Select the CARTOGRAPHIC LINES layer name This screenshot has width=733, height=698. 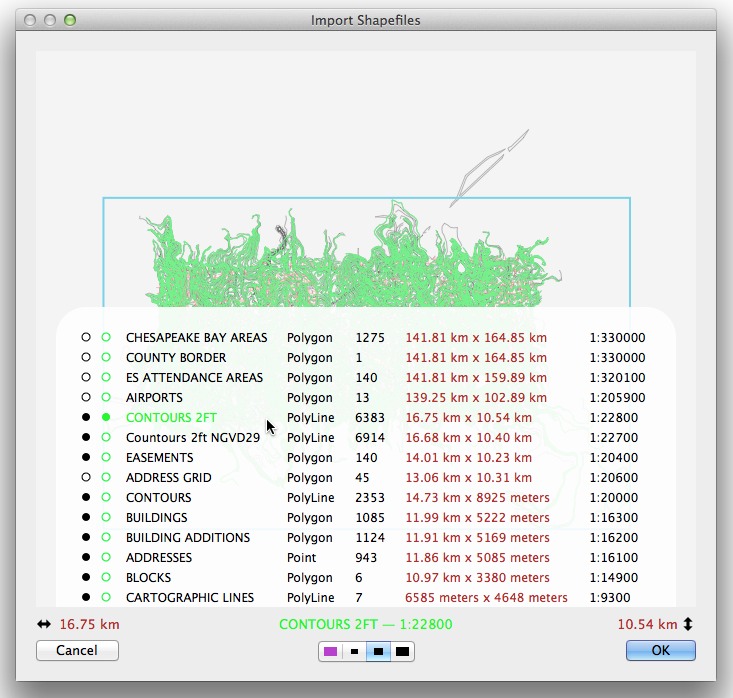click(190, 597)
